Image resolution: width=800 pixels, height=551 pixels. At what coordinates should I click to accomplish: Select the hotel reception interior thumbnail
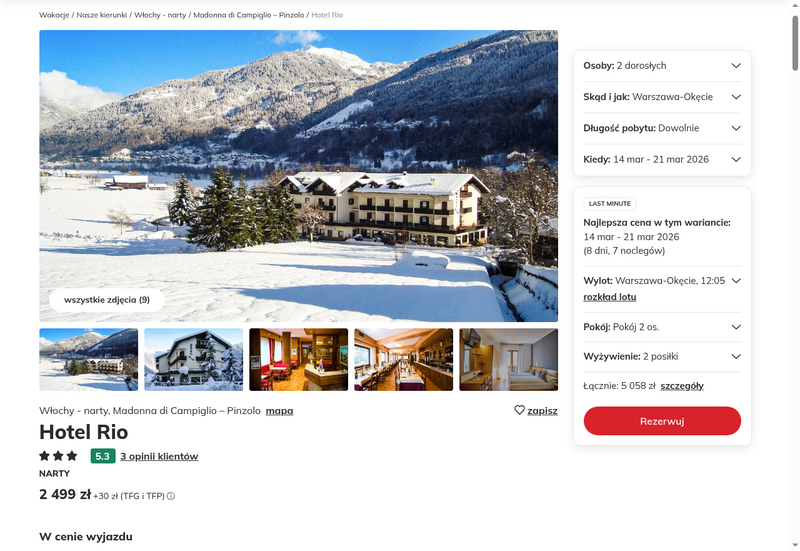(298, 360)
